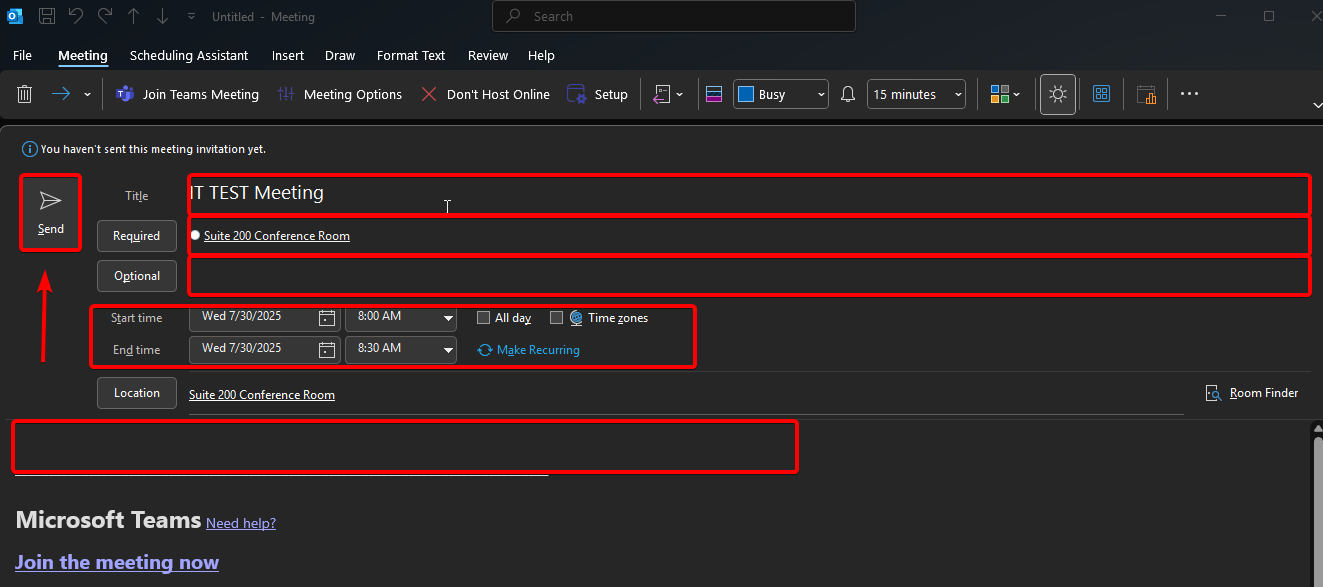Open the Insert tab
Image resolution: width=1323 pixels, height=587 pixels.
click(x=288, y=55)
